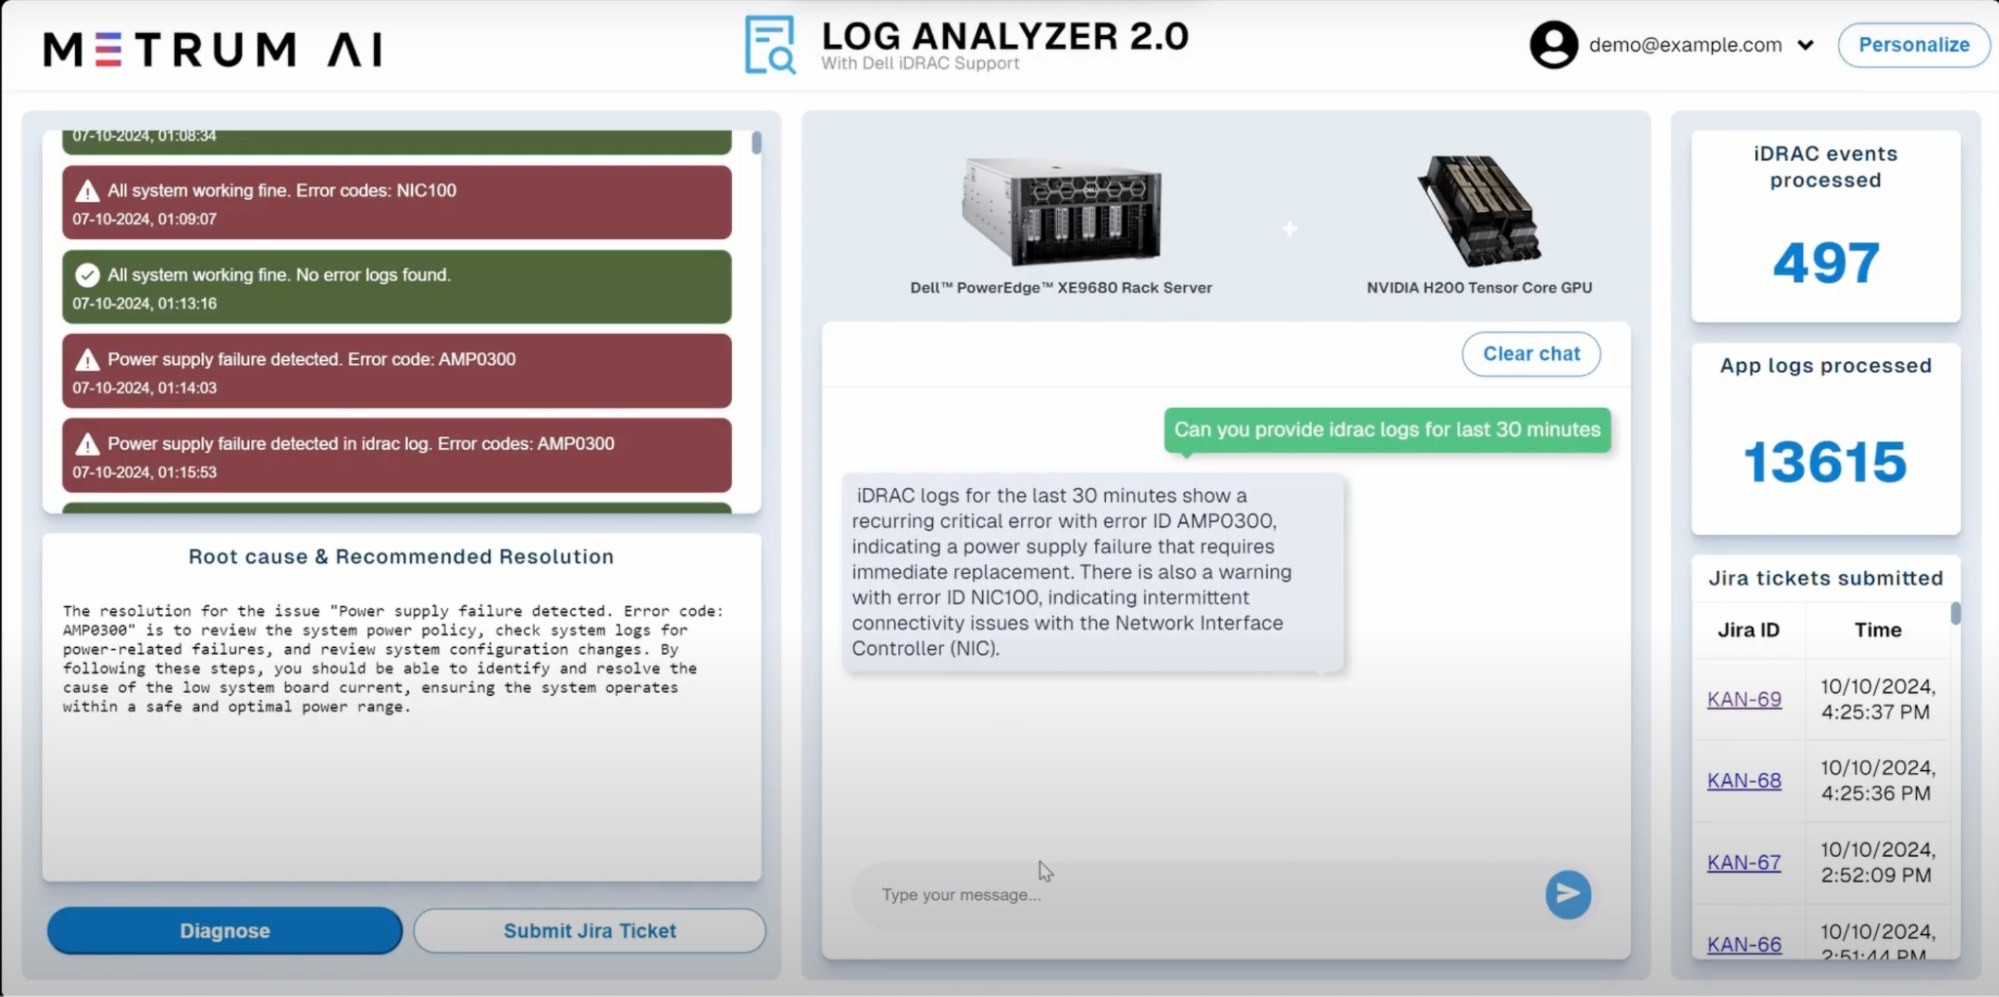
Task: Select the 'Error codes: NIC100' log entry
Action: (397, 203)
